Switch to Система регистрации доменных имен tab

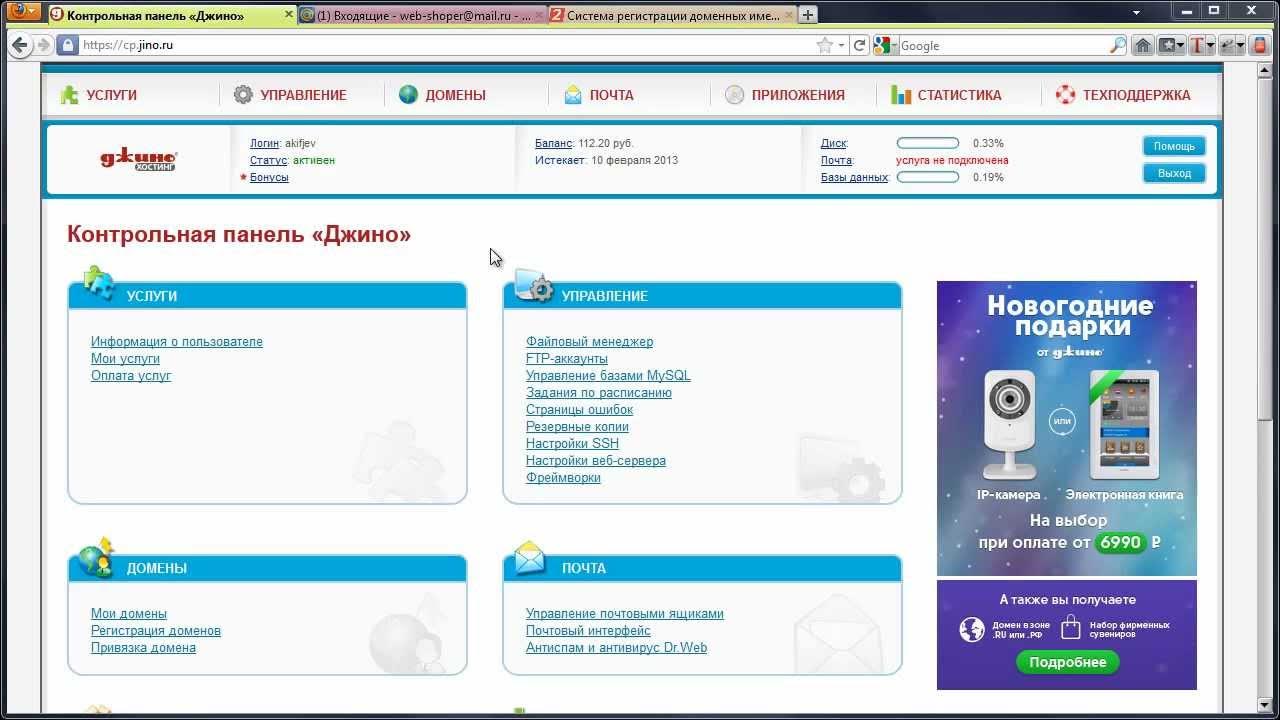(x=671, y=15)
